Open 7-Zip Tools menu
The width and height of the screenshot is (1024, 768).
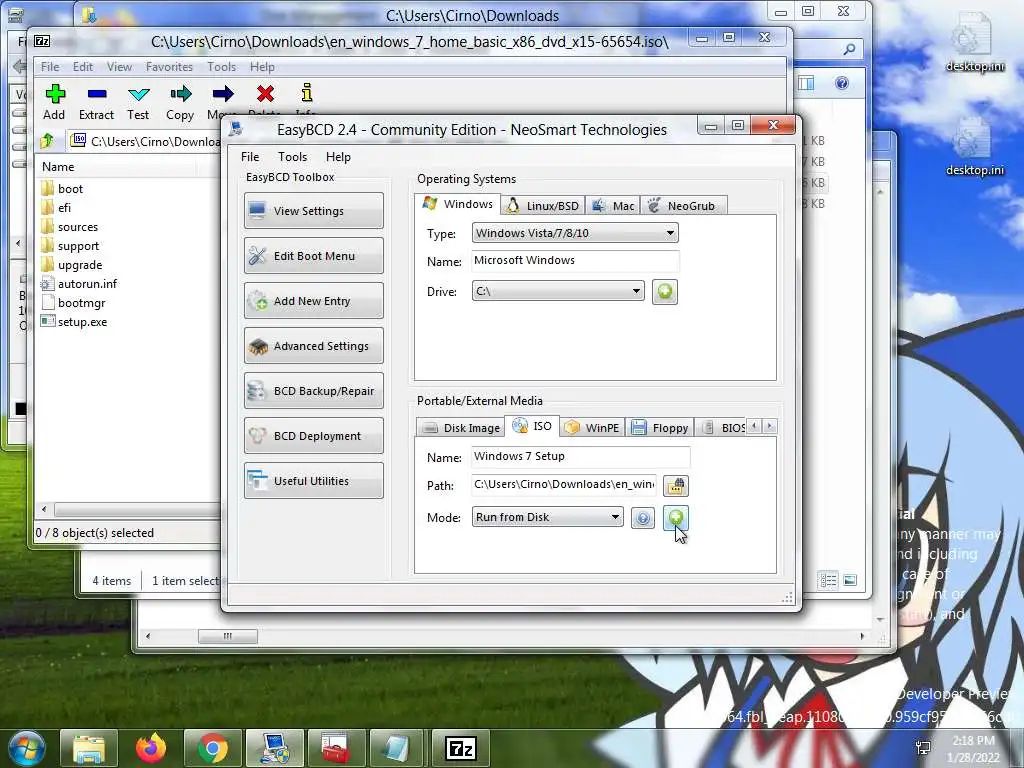[221, 67]
